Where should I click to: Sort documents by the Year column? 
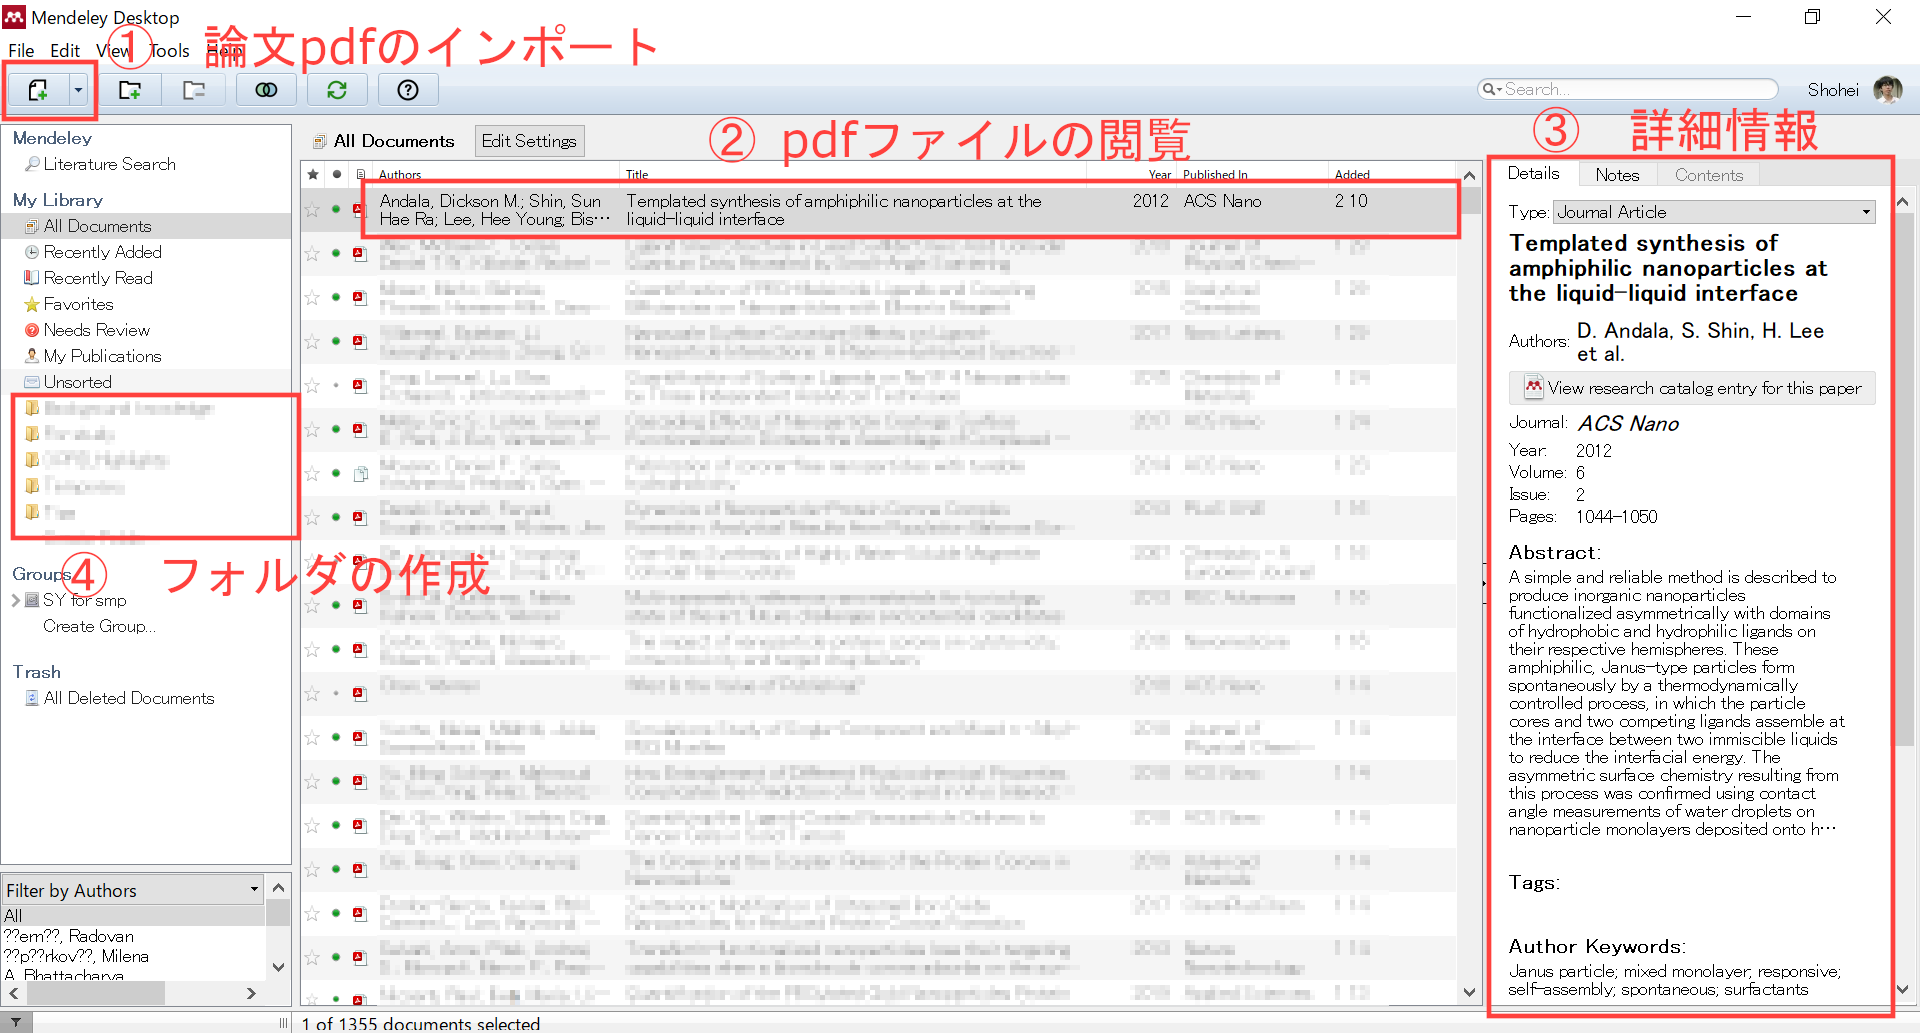tap(1160, 174)
